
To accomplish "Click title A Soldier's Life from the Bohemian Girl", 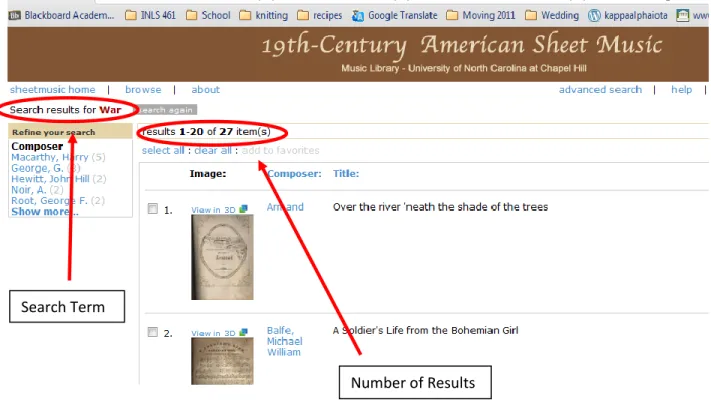I will (425, 330).
